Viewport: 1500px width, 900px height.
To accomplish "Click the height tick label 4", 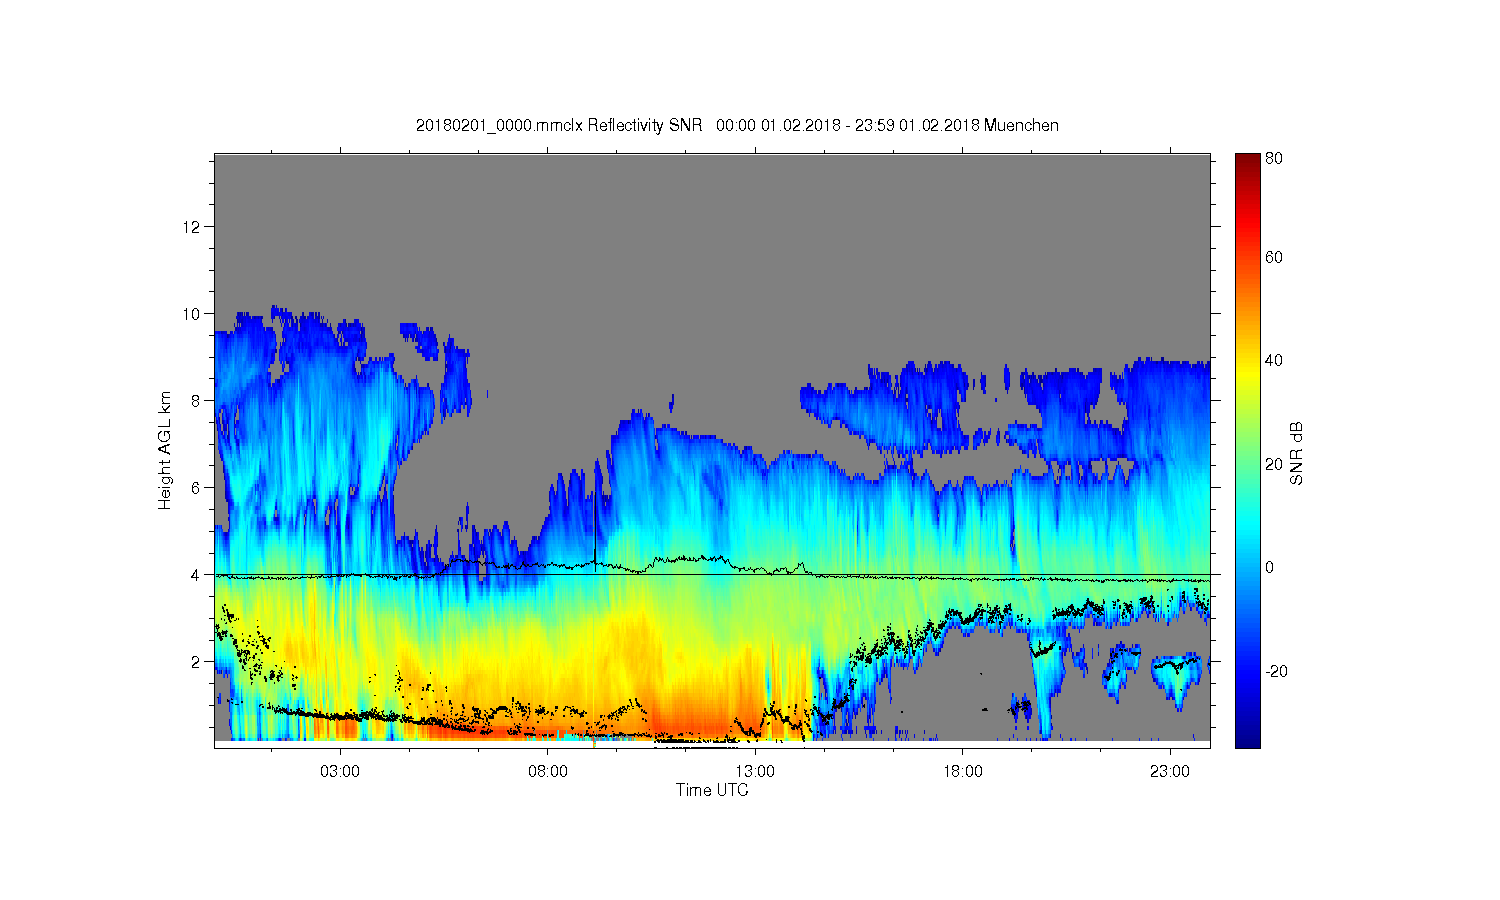I will [x=196, y=574].
